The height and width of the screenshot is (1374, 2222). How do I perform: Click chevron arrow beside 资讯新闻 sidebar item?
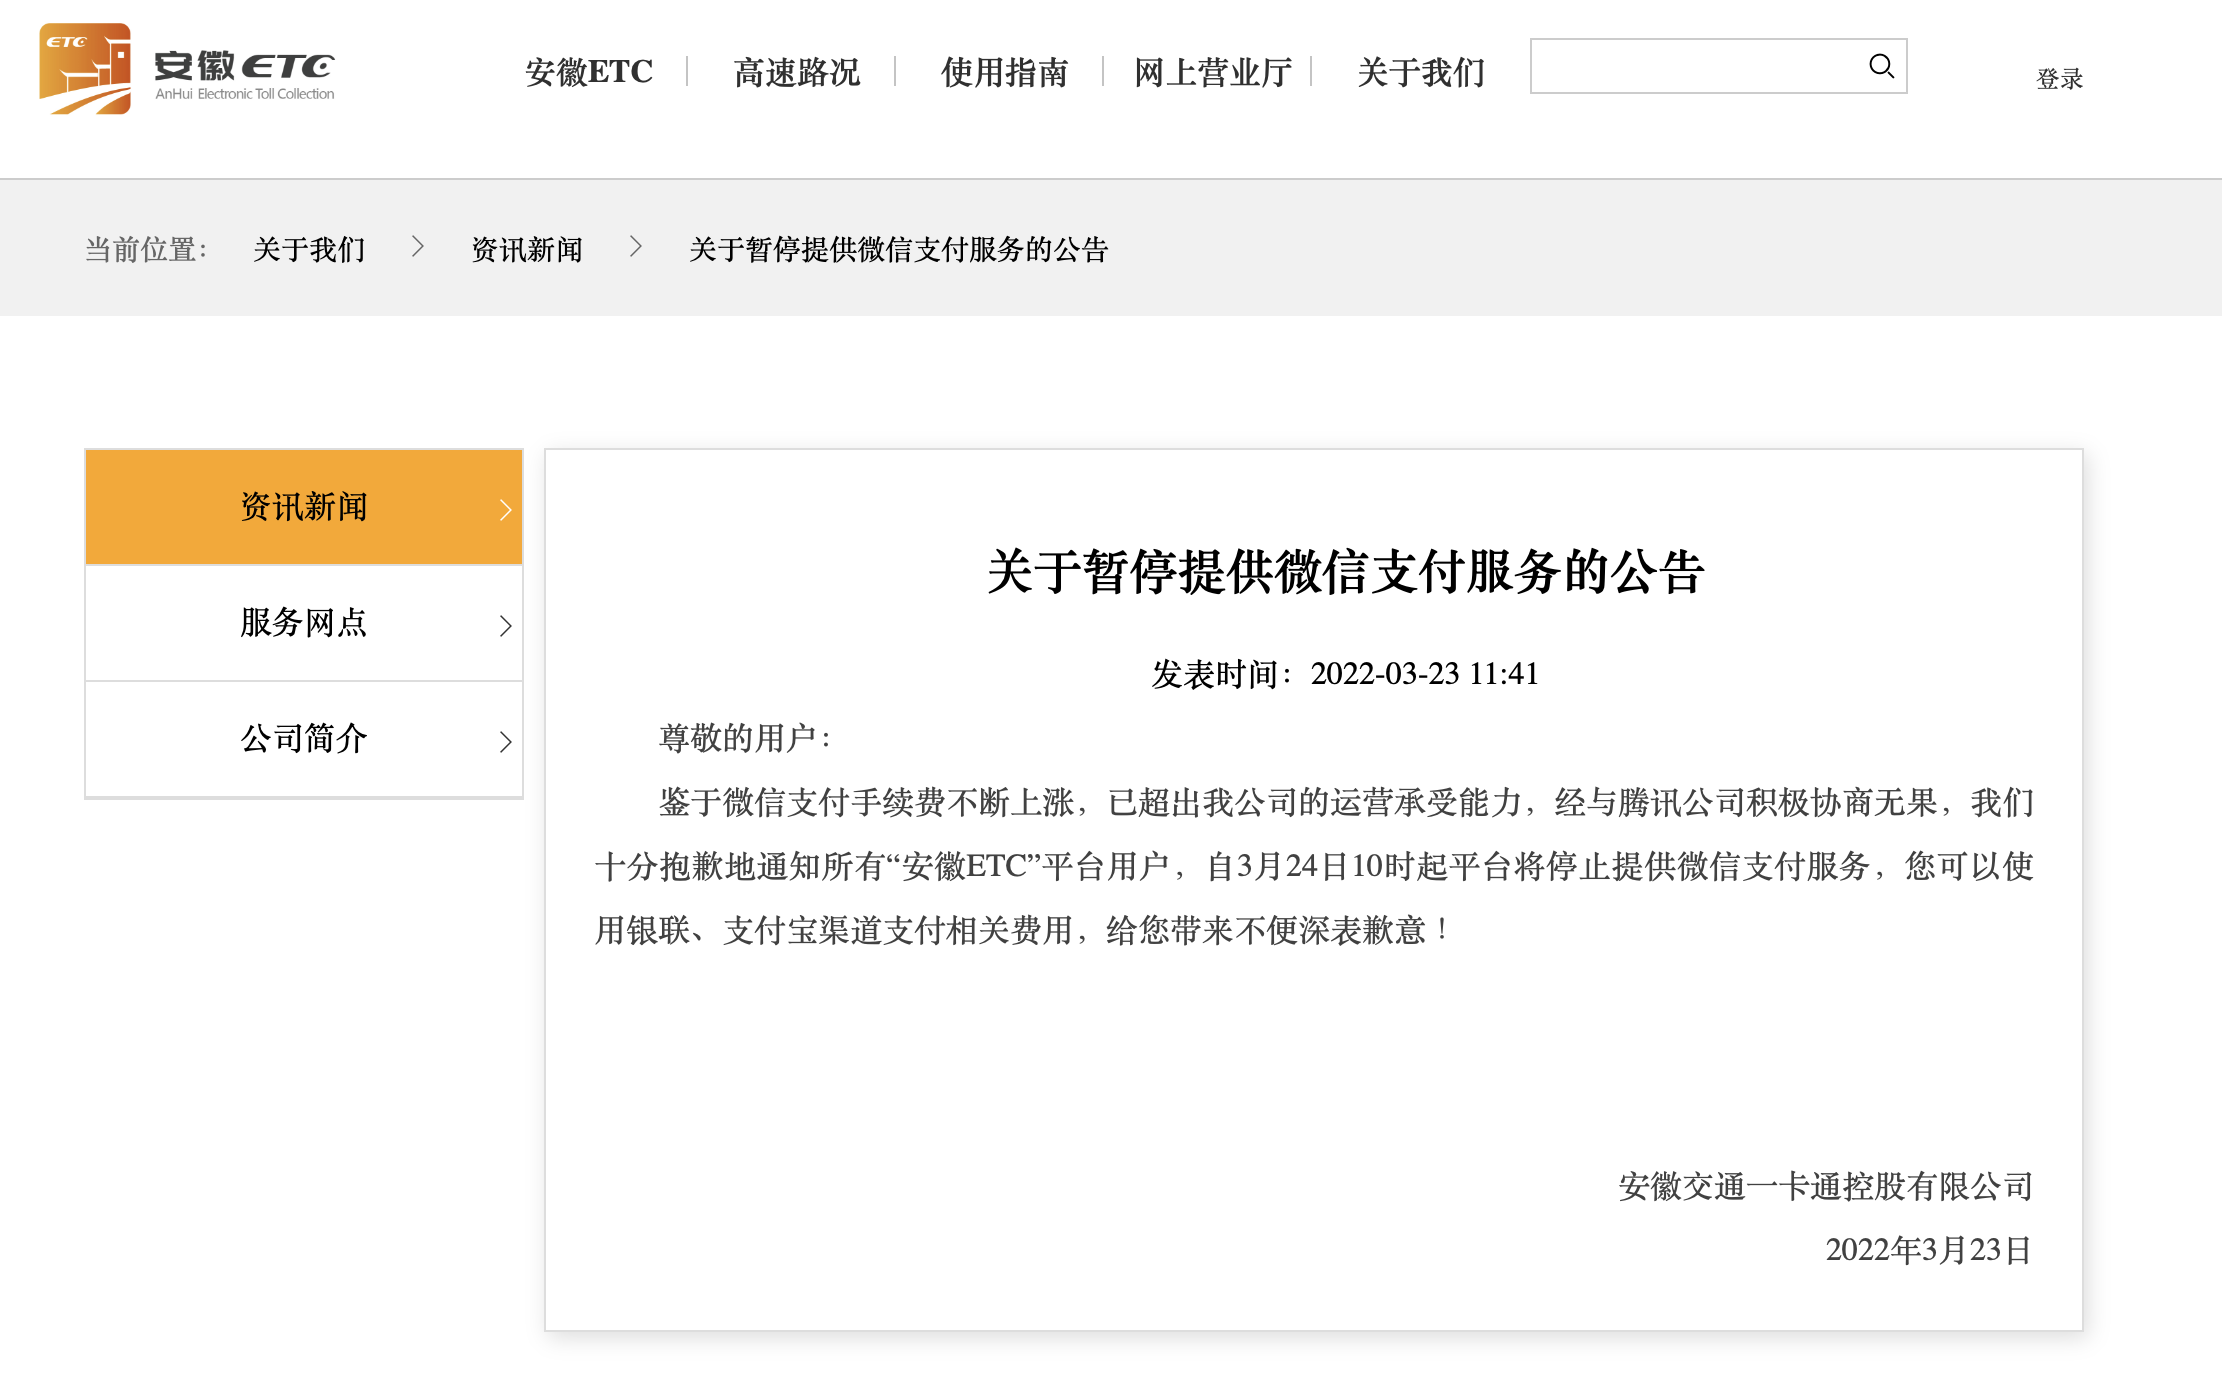click(506, 510)
